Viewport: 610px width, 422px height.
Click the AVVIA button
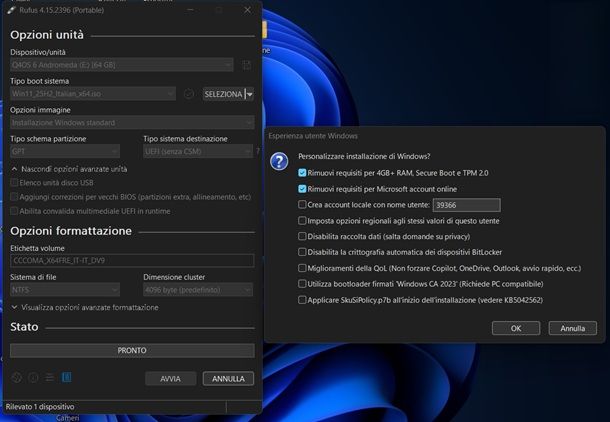point(170,379)
